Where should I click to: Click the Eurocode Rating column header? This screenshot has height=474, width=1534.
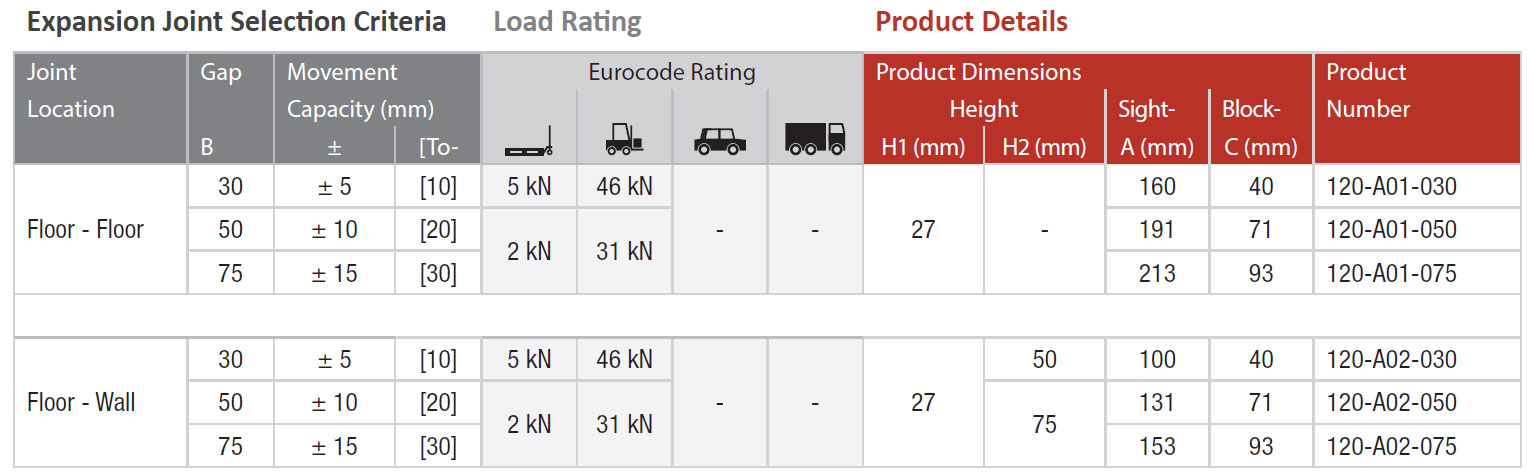tap(671, 72)
